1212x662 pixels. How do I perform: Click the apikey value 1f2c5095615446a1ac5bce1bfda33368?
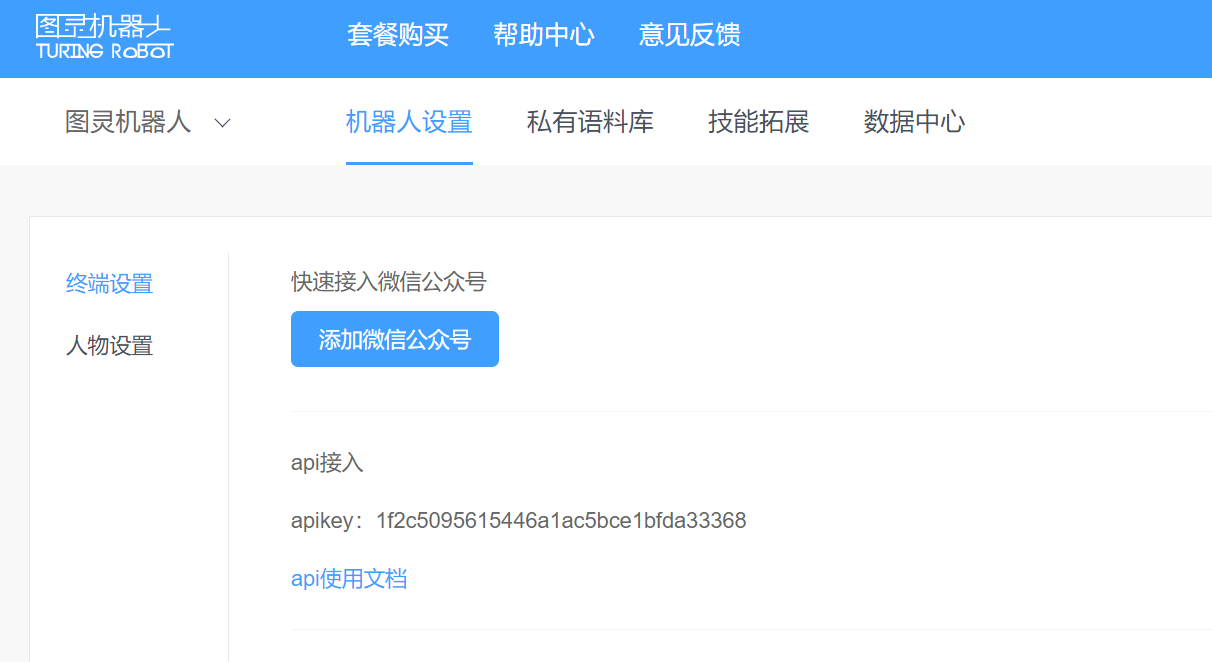coord(561,520)
